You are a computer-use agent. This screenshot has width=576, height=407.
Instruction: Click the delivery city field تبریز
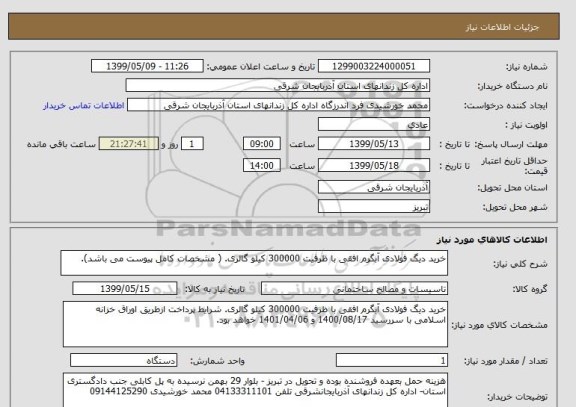374,206
